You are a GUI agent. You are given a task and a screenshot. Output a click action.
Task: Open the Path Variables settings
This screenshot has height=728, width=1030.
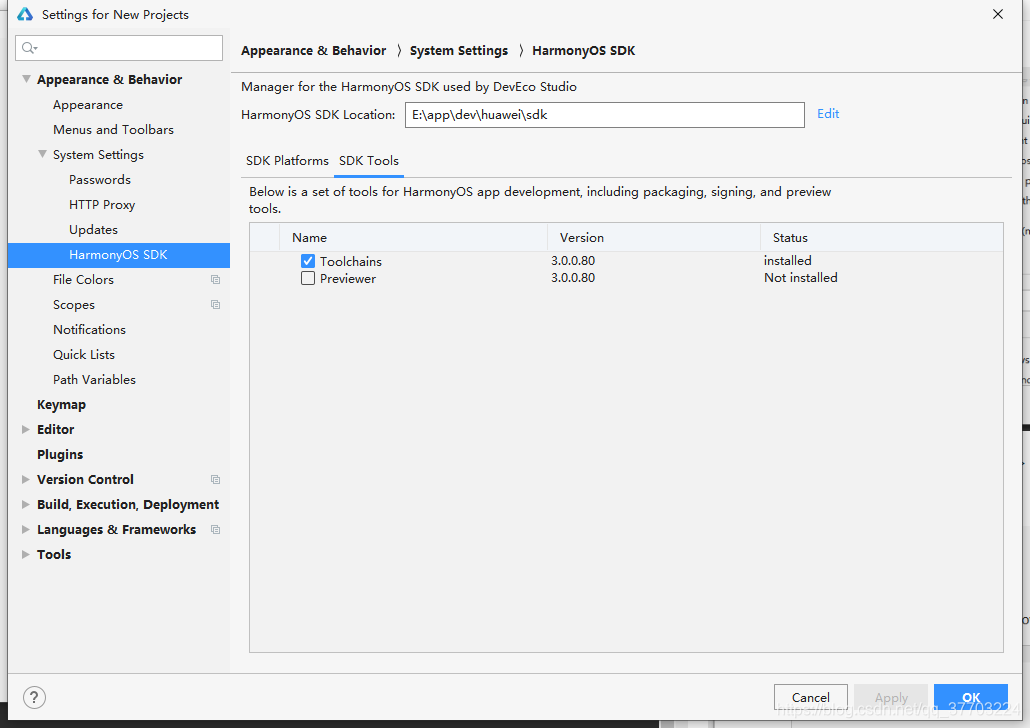pos(95,380)
